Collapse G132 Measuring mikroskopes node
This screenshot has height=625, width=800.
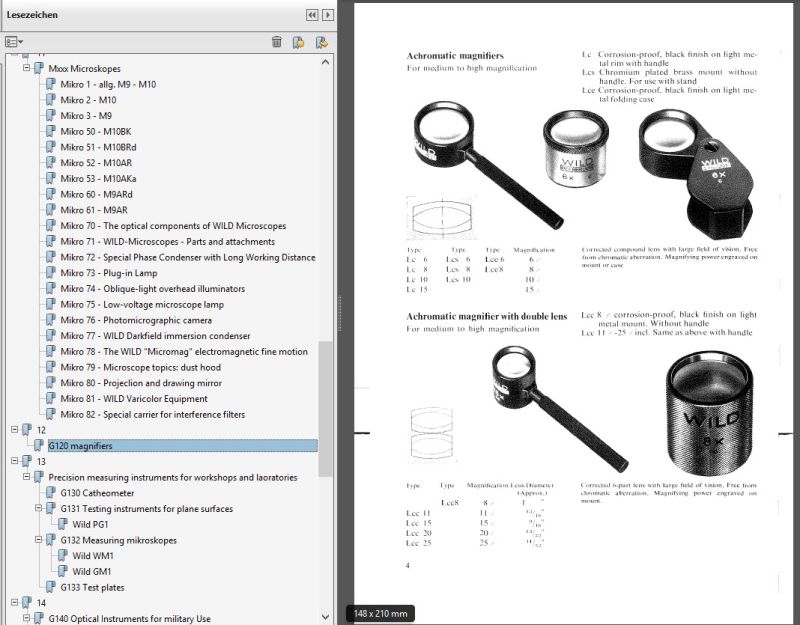pos(38,540)
